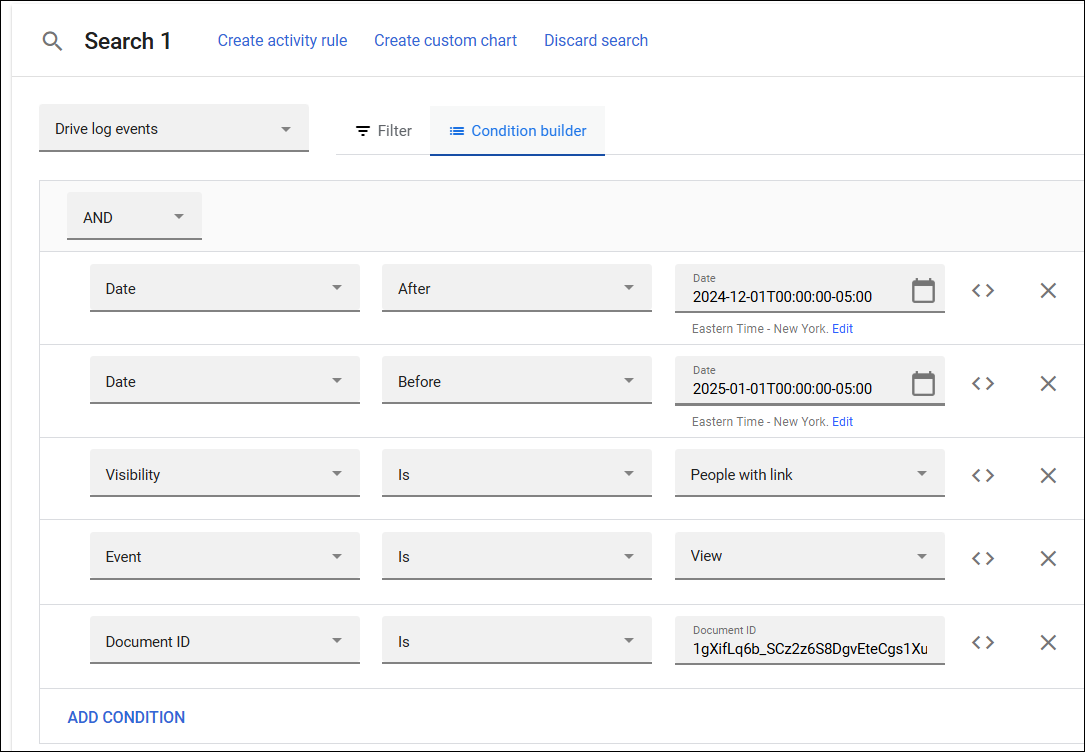Open calendar picker for the After date

pyautogui.click(x=923, y=291)
